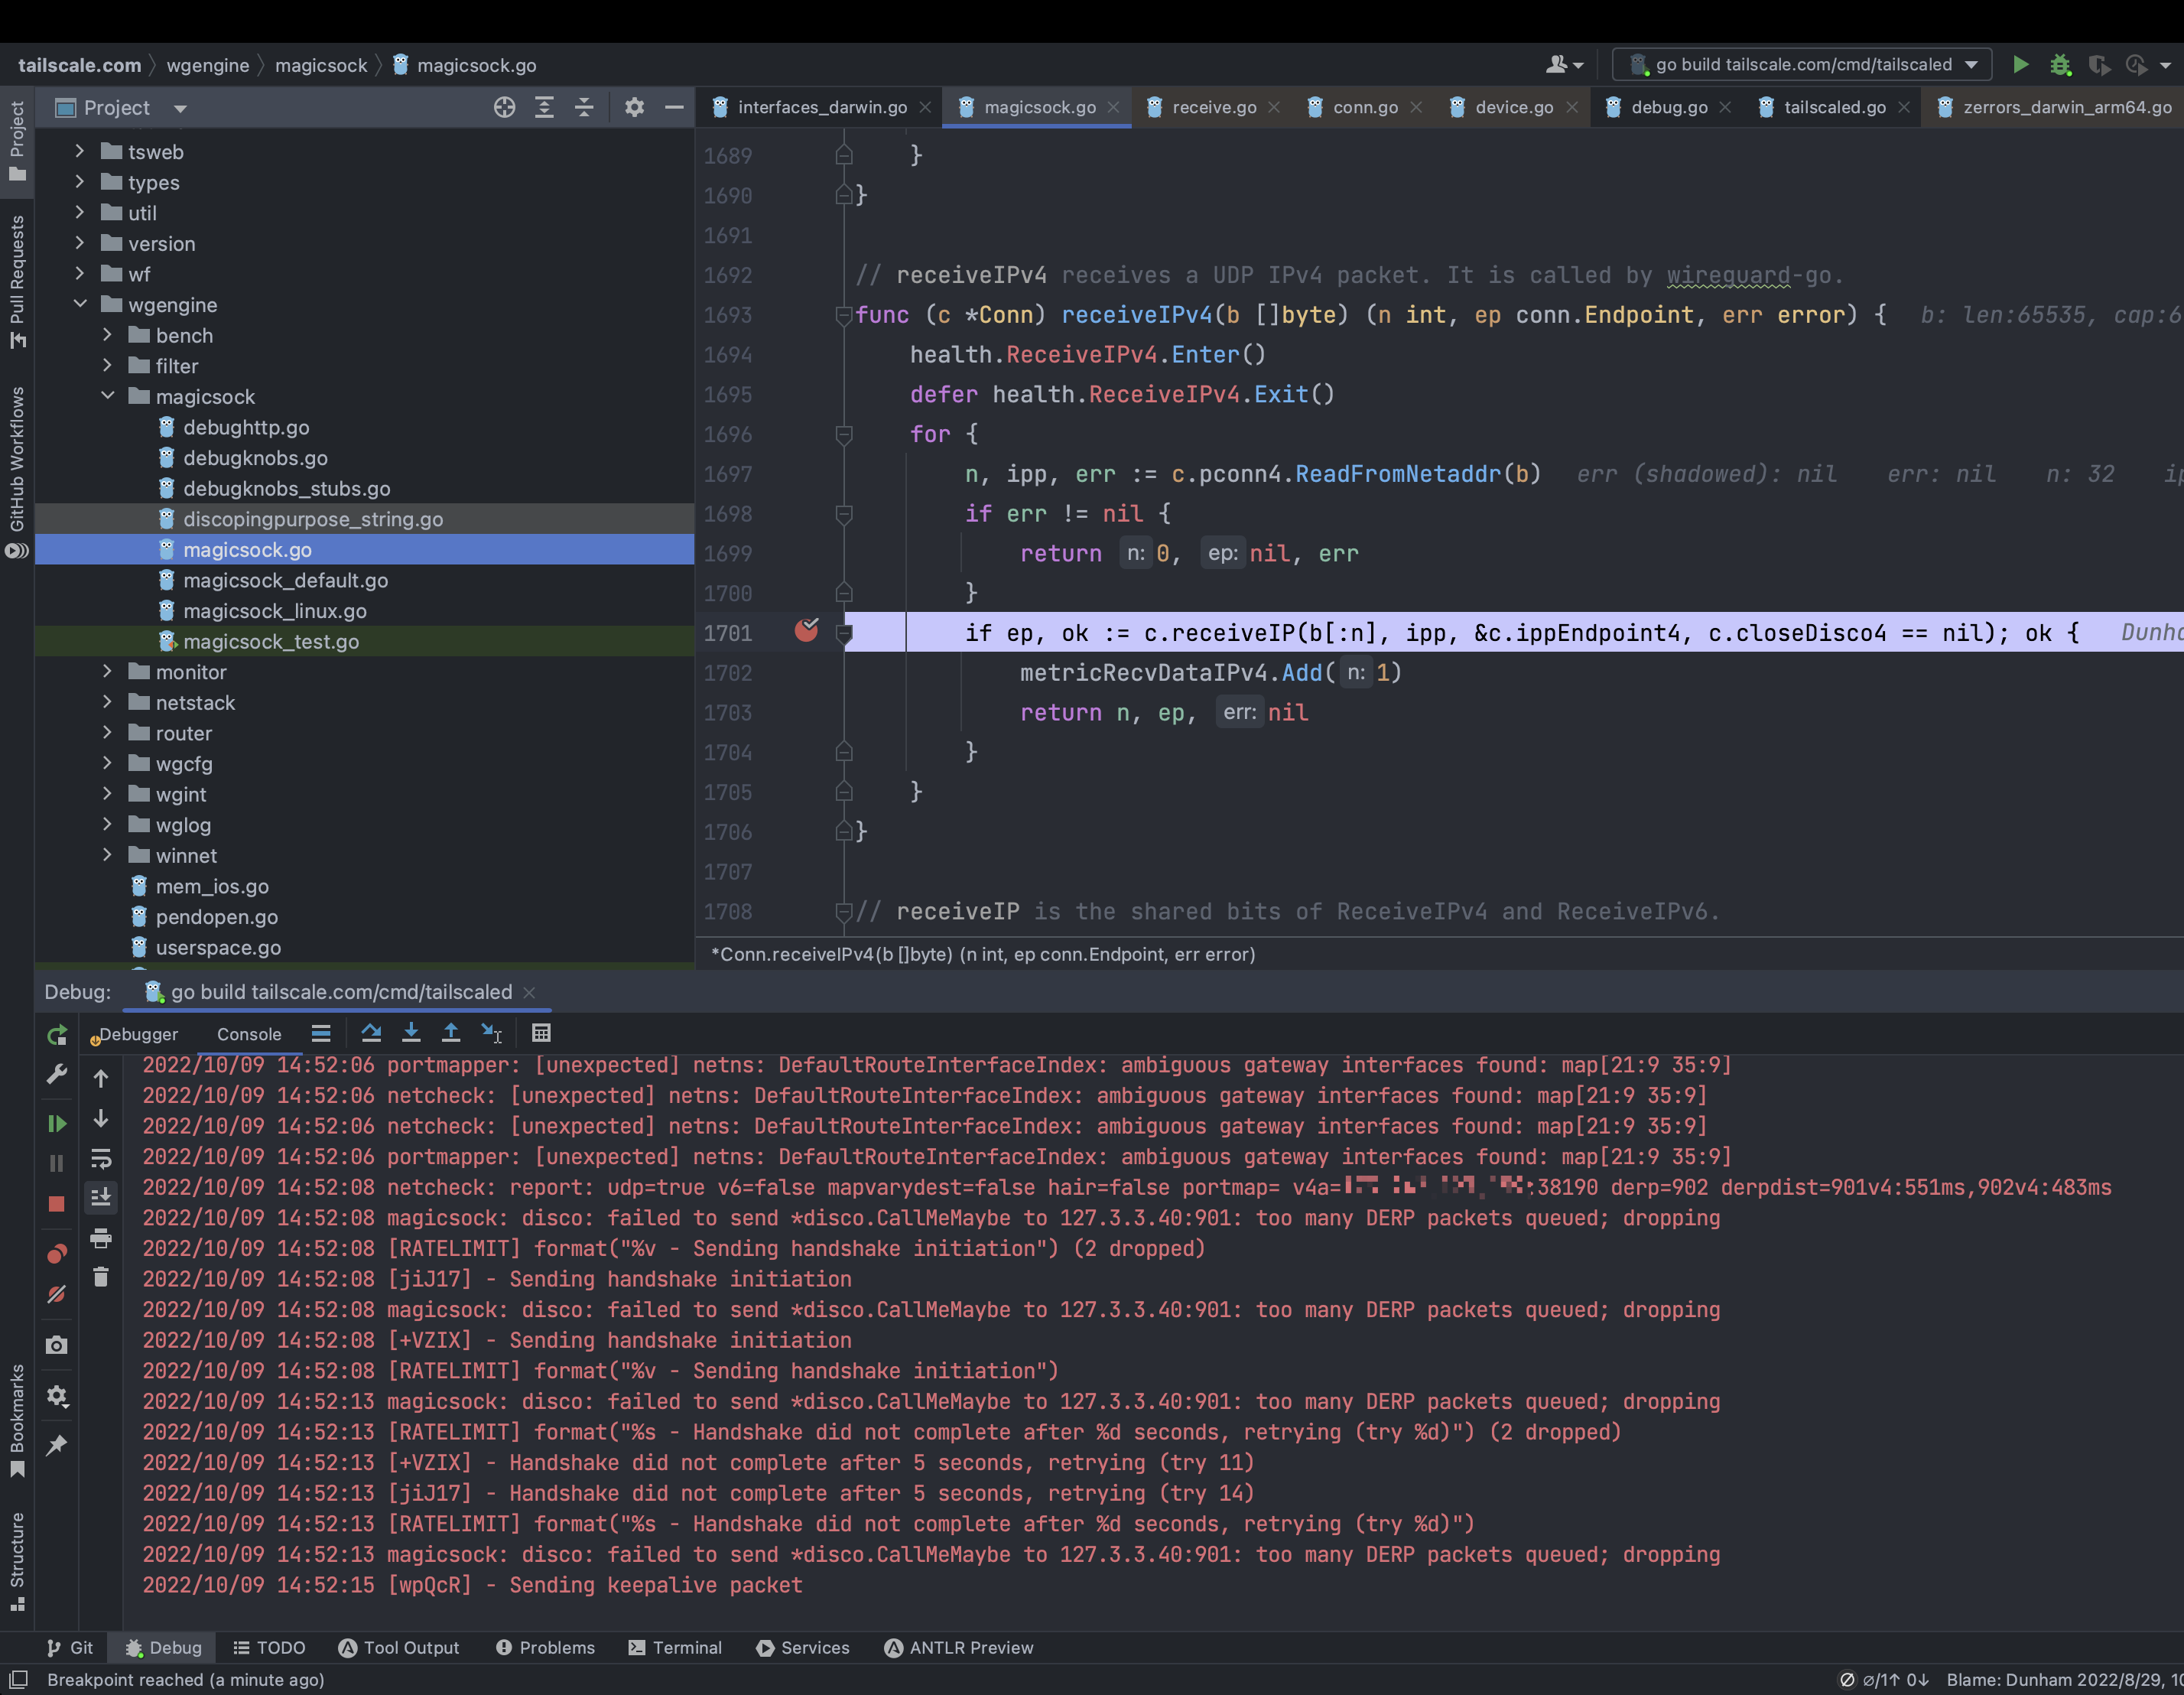Resume program with green play icon
Image resolution: width=2184 pixels, height=1695 pixels.
tap(57, 1123)
